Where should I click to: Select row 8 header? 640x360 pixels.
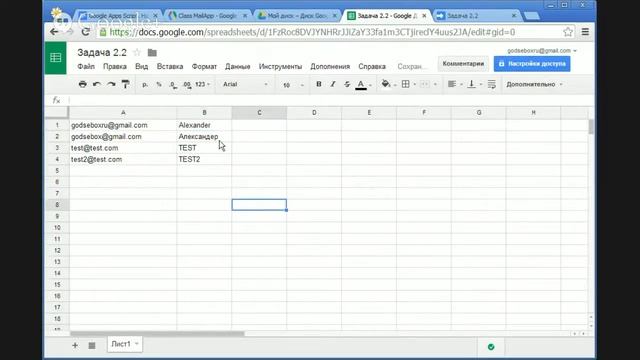coord(57,204)
